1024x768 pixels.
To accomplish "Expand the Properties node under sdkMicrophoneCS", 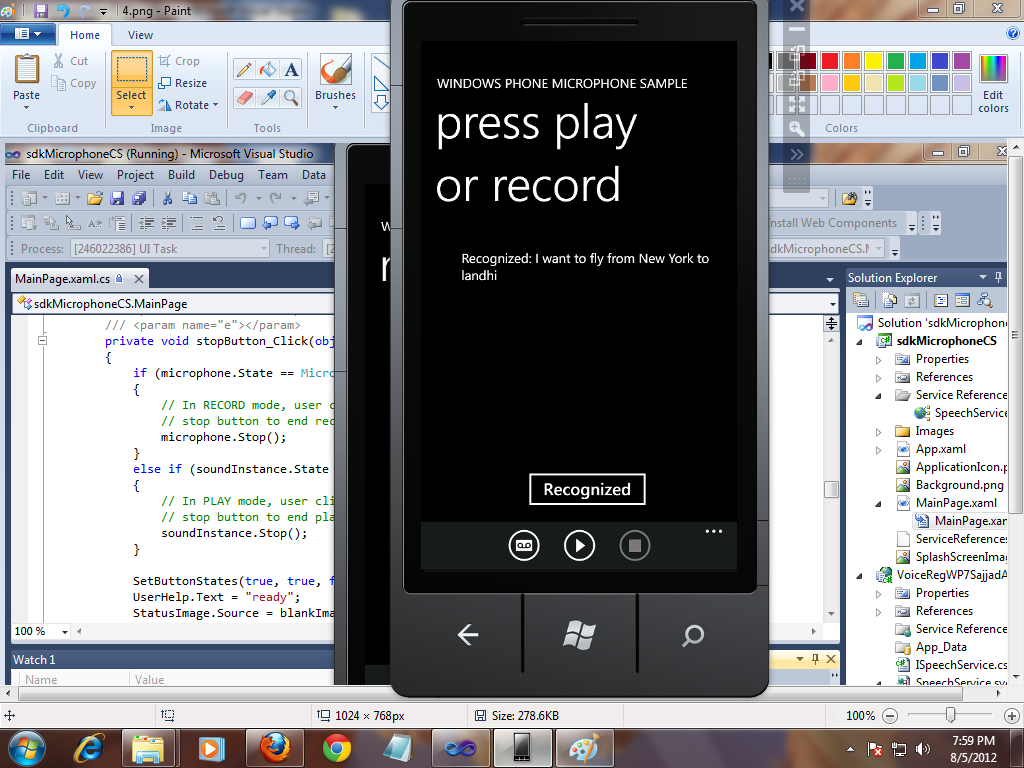I will click(x=878, y=360).
